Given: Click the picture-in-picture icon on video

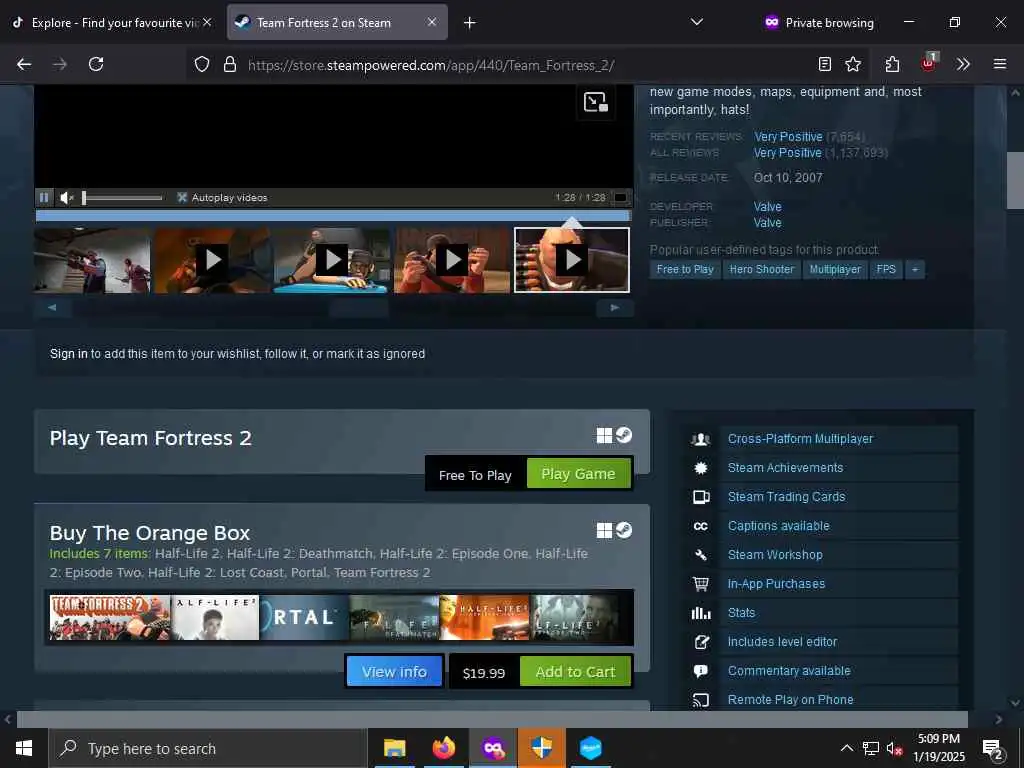Looking at the screenshot, I should click(596, 103).
